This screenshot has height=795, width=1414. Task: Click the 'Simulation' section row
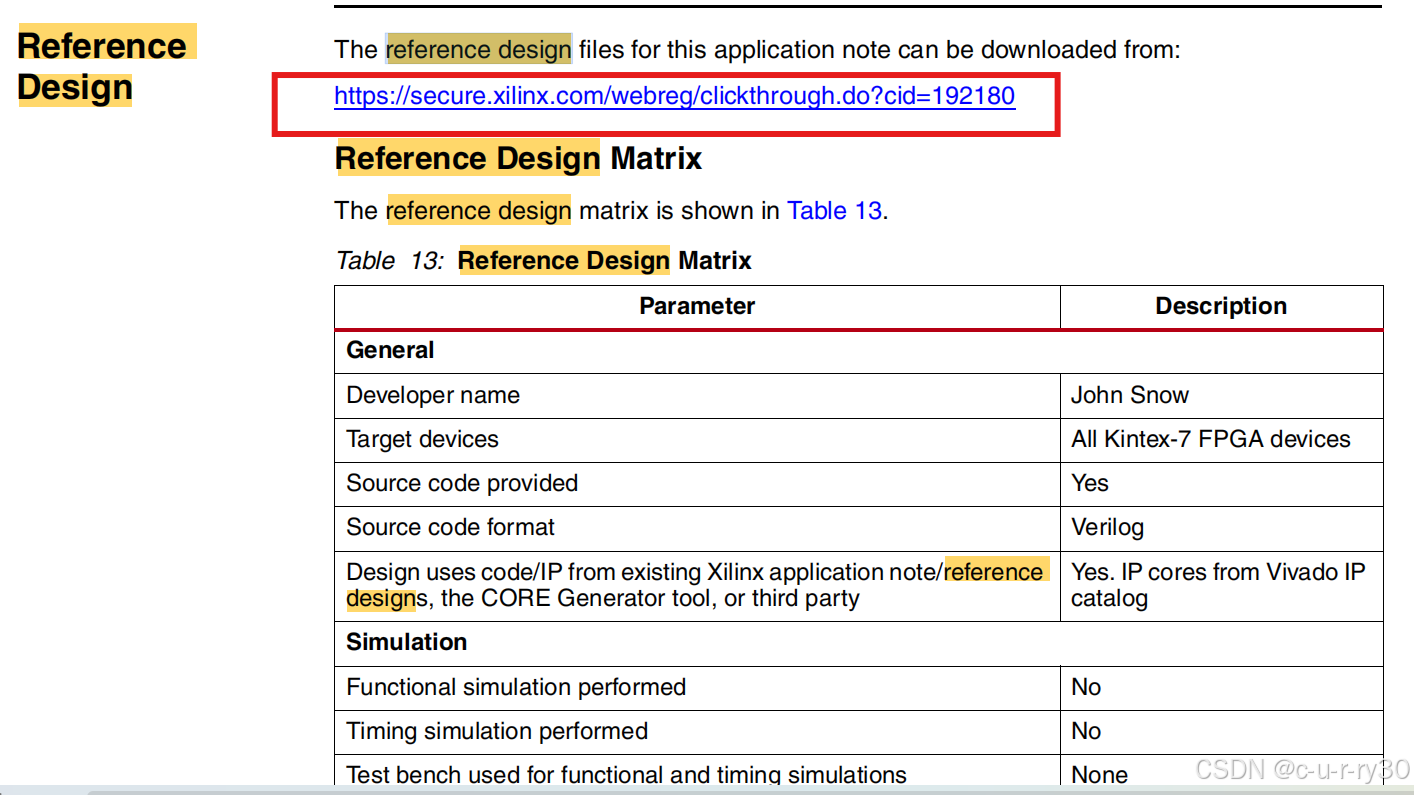pyautogui.click(x=859, y=643)
